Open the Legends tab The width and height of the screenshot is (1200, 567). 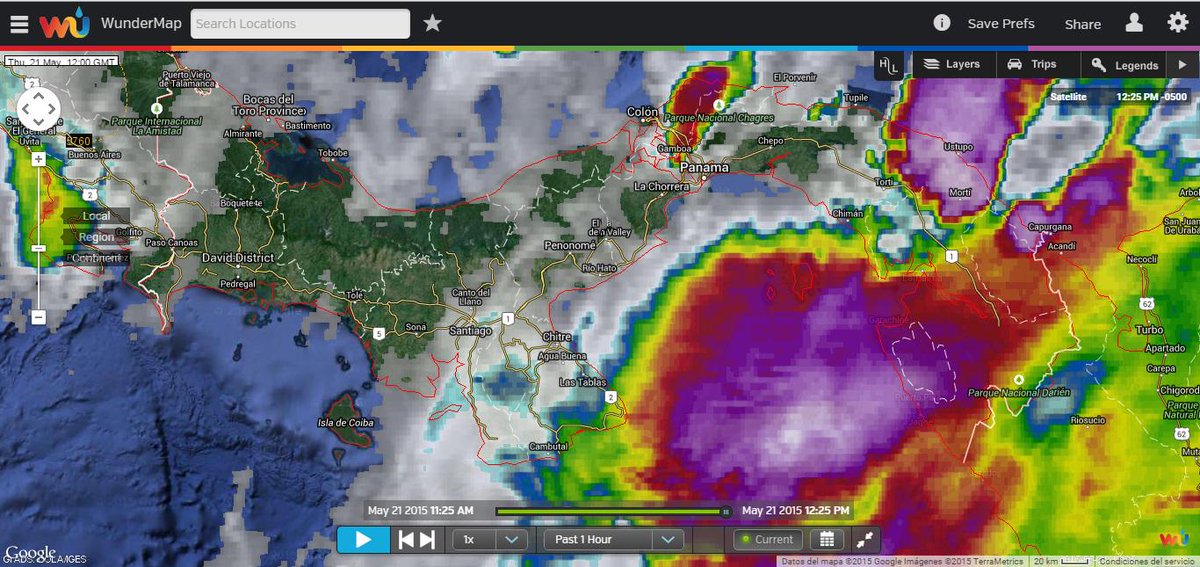click(x=1125, y=65)
